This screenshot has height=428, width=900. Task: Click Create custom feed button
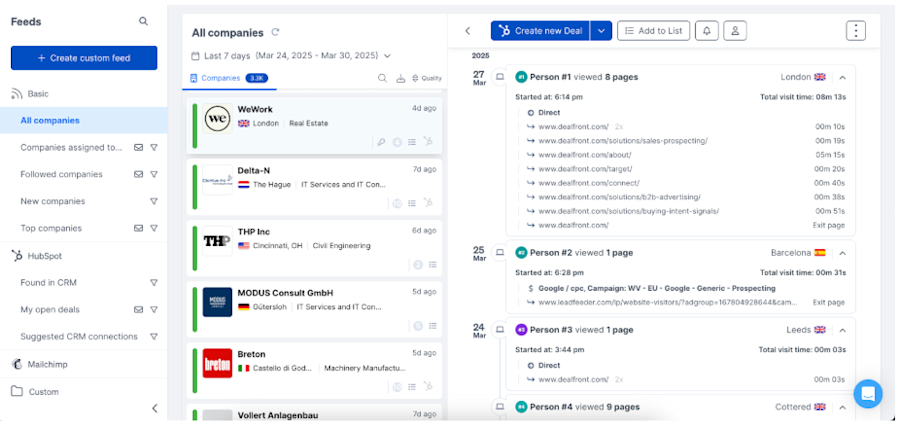[x=84, y=58]
